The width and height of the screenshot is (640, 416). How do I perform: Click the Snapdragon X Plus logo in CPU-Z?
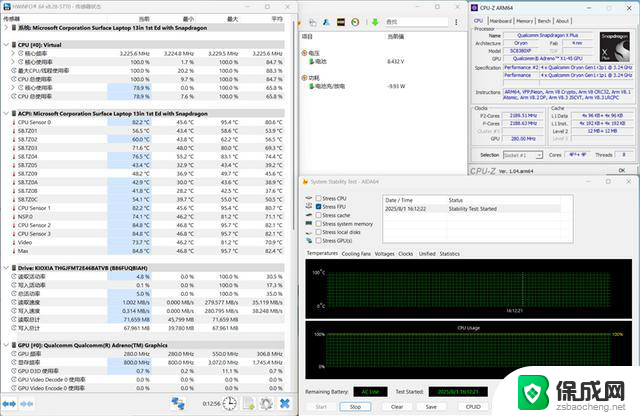[x=615, y=47]
